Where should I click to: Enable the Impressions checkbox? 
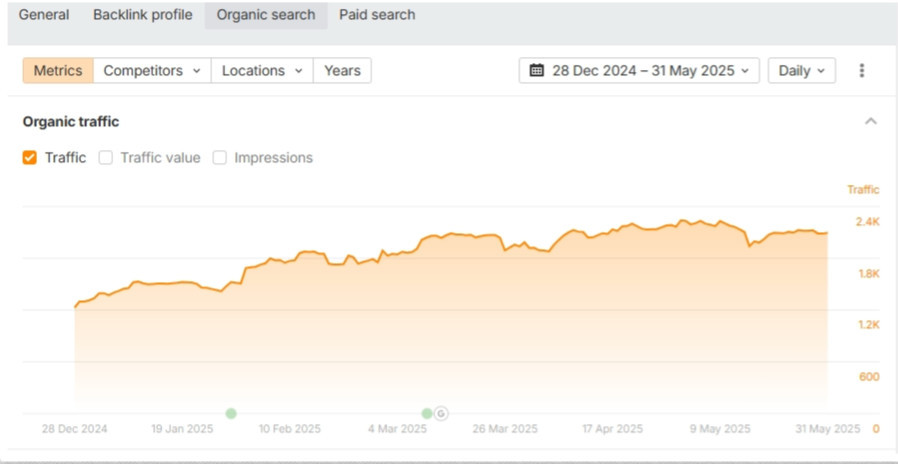coord(220,158)
